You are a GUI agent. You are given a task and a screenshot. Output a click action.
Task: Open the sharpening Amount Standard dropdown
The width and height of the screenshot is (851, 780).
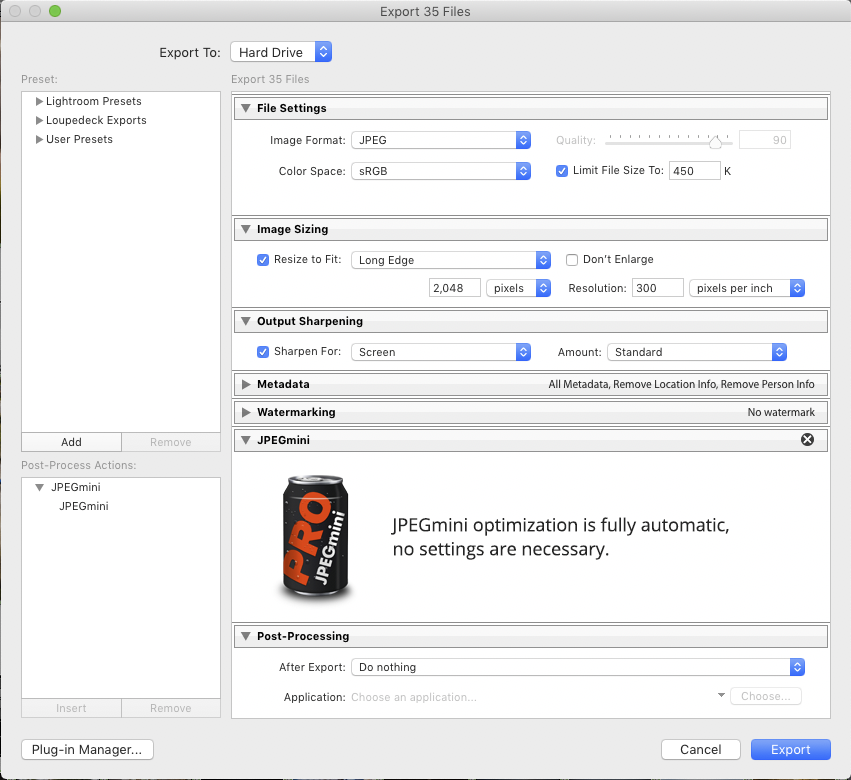coord(697,352)
